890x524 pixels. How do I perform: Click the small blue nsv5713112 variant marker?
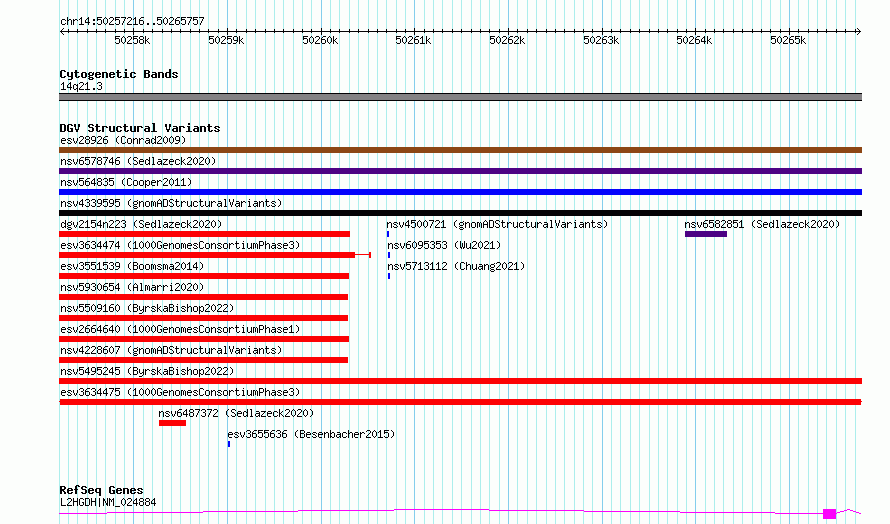388,275
